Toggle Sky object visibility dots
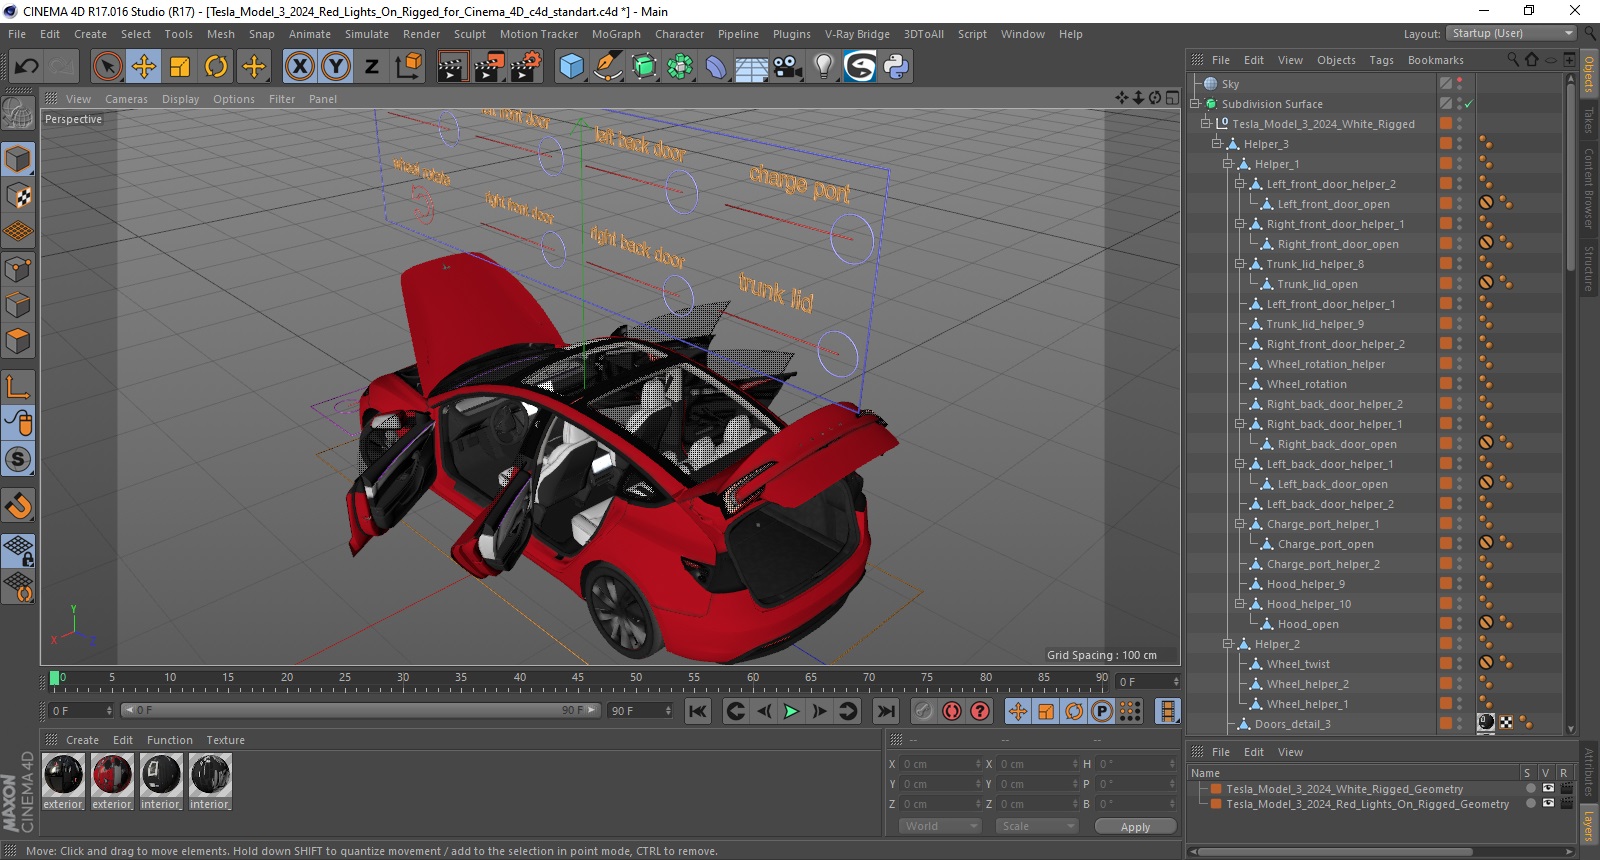1600x860 pixels. [1460, 84]
